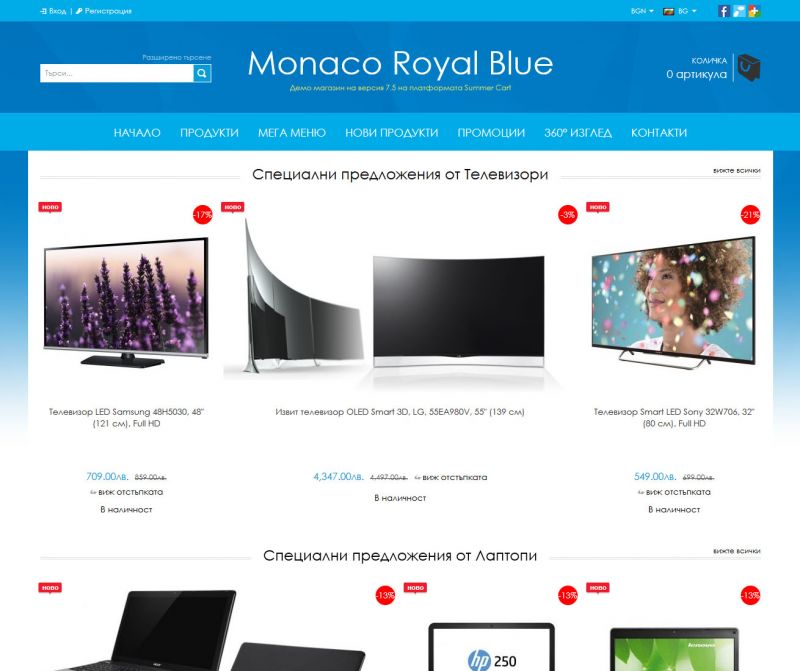
Task: Focus the Търси search input field
Action: pyautogui.click(x=117, y=73)
